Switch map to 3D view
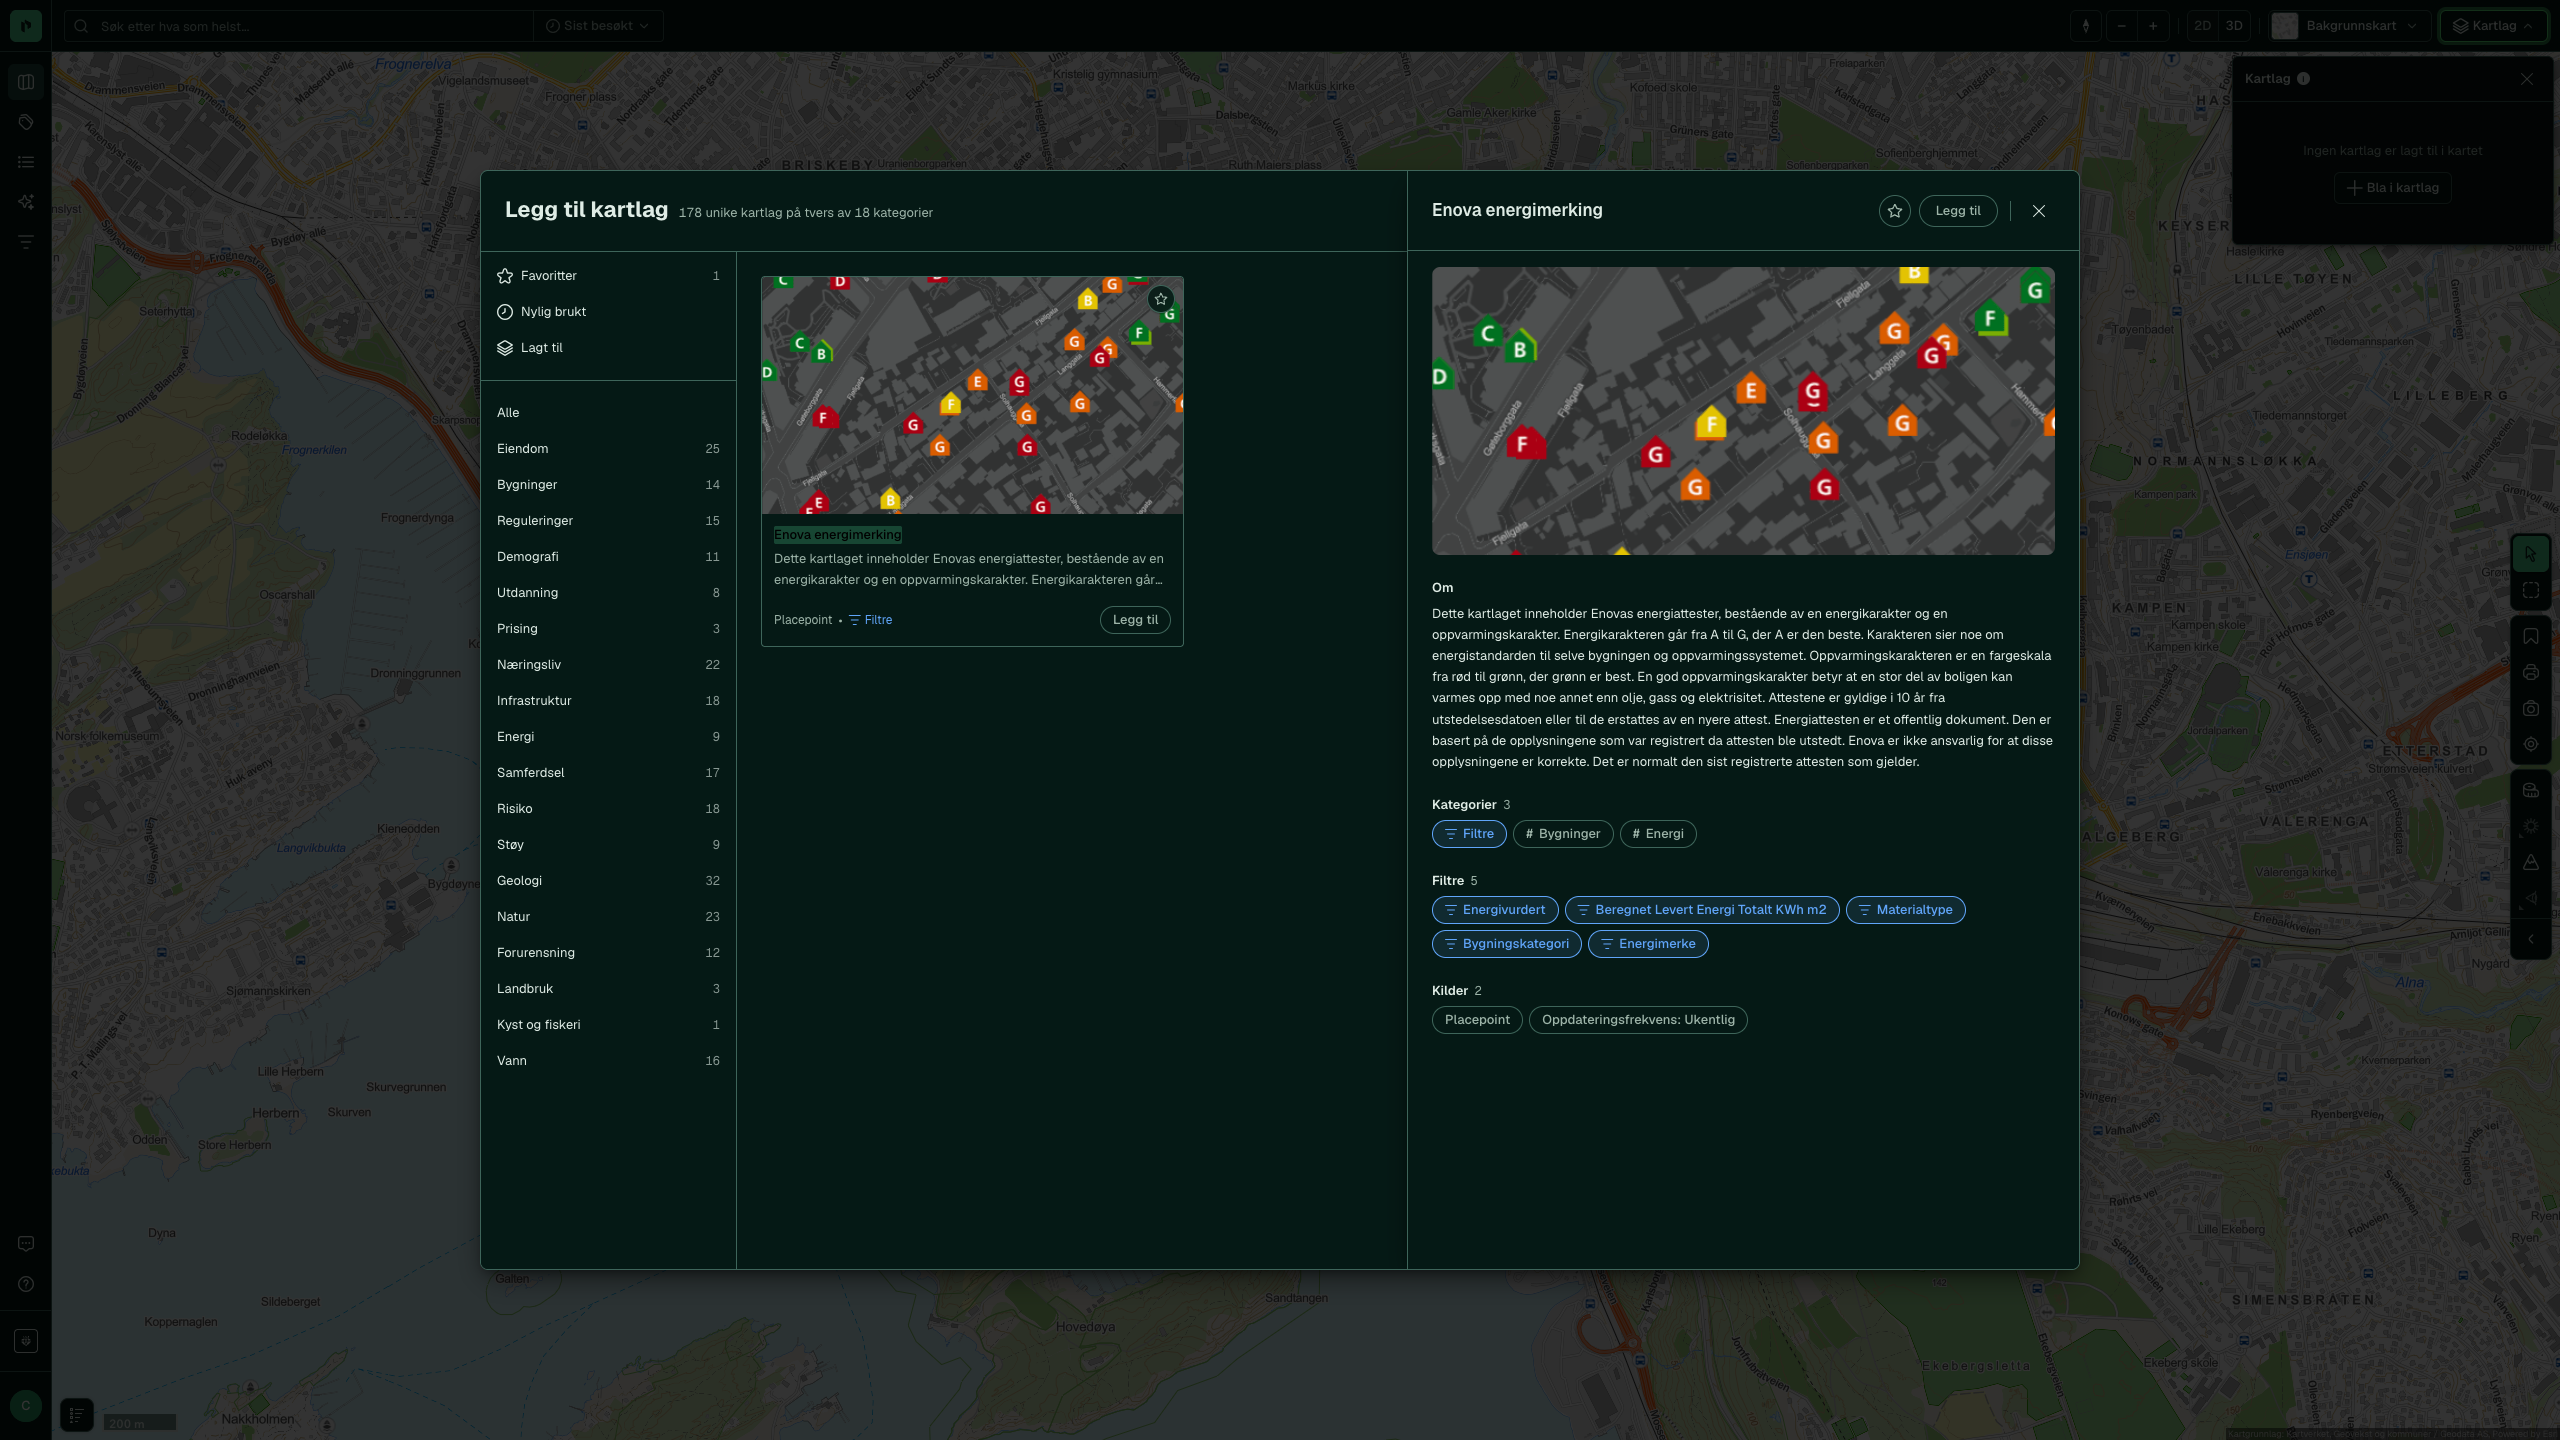The width and height of the screenshot is (2560, 1440). [x=2234, y=26]
